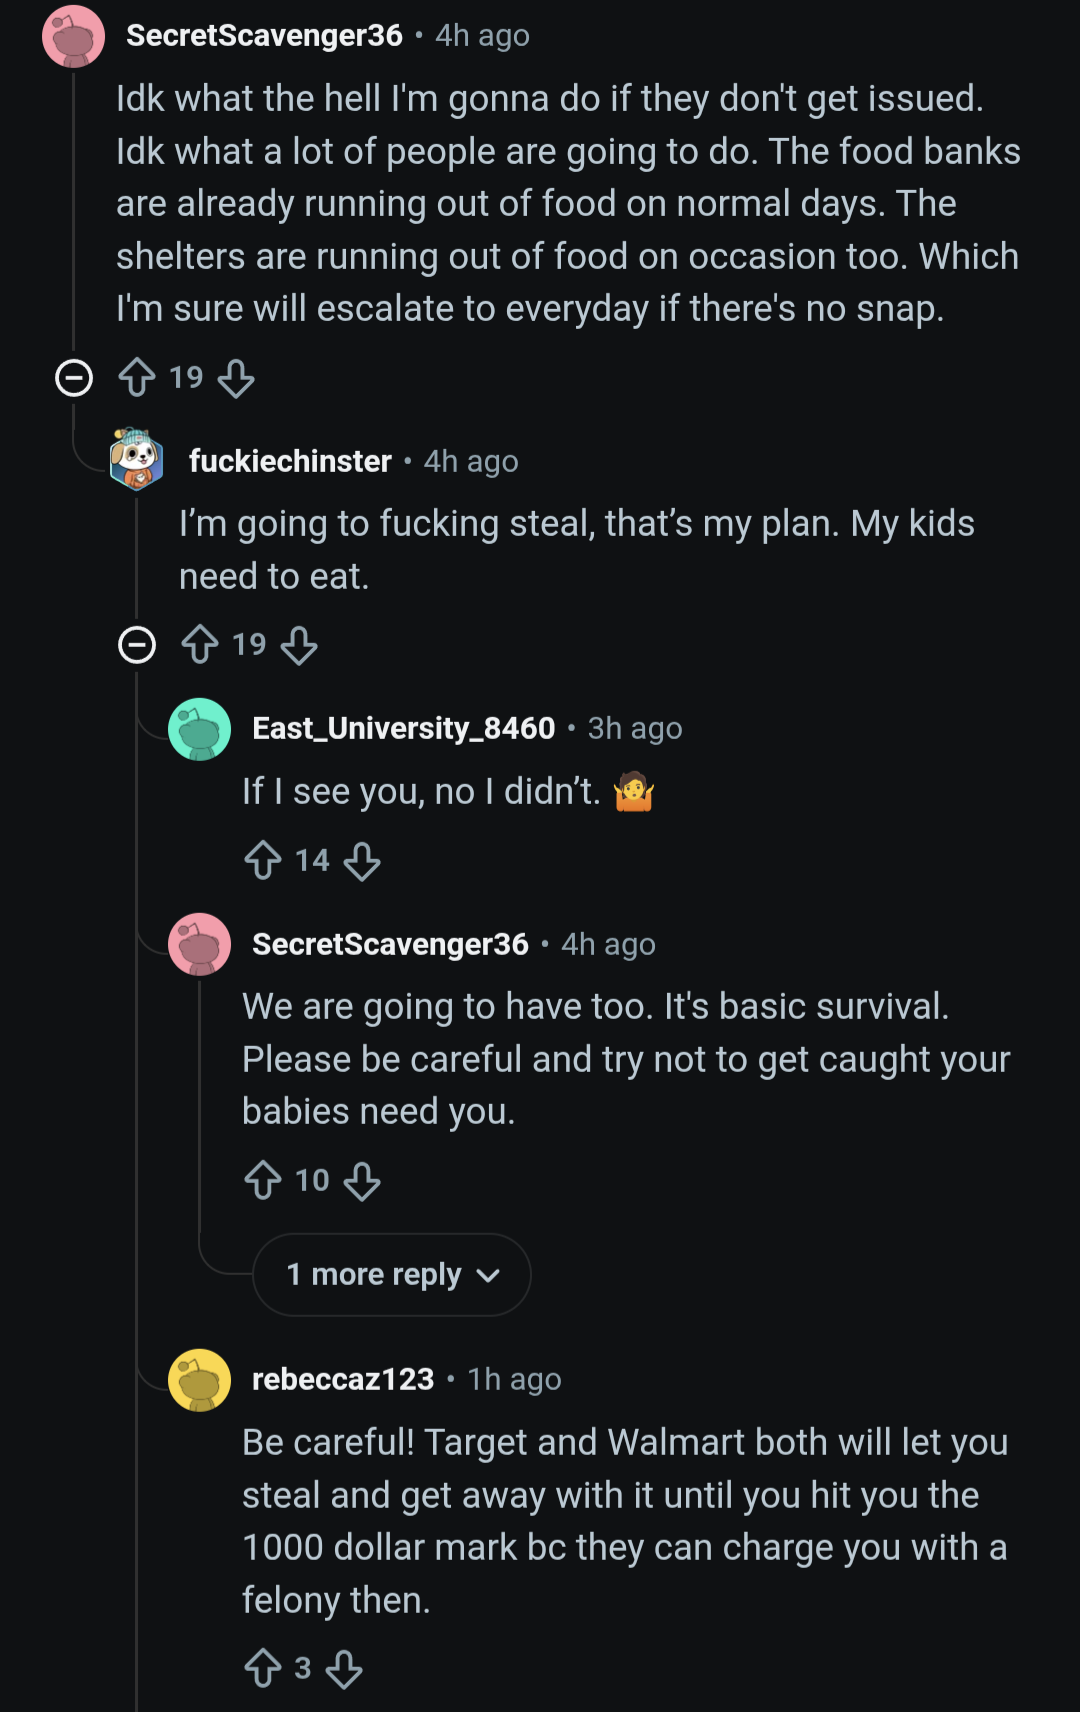Viewport: 1080px width, 1712px height.
Task: Click the top SecretScavenger36 pink avatar
Action: click(x=74, y=36)
